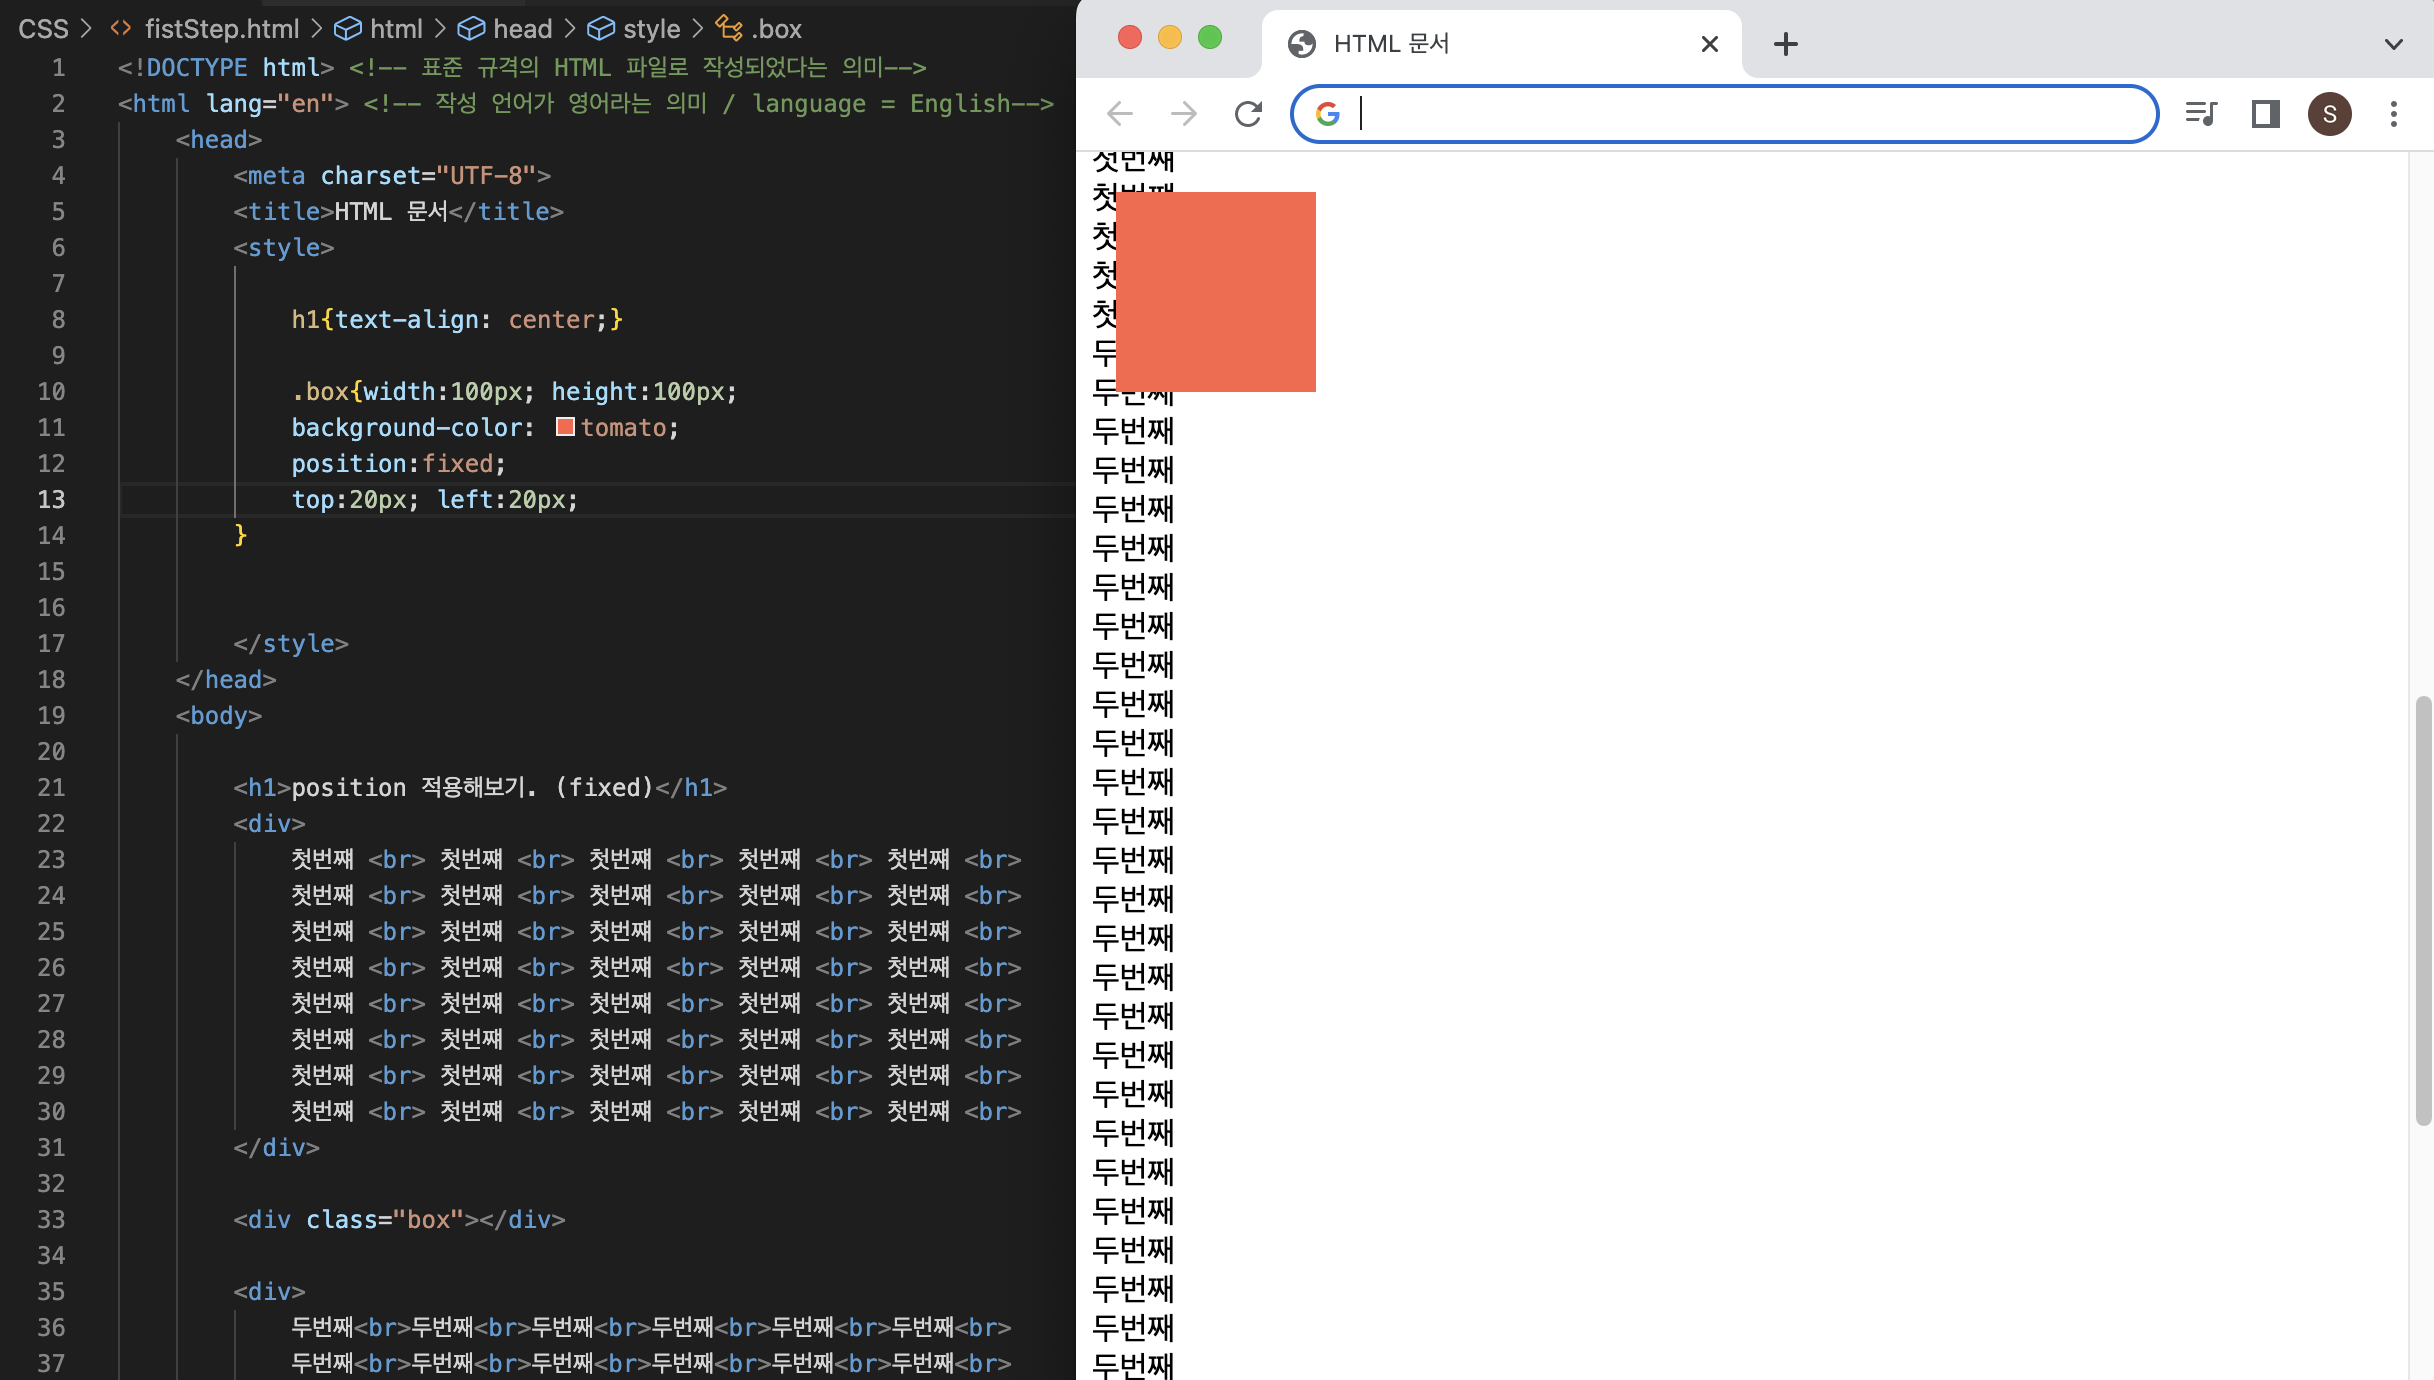Viewport: 2434px width, 1380px height.
Task: Open Chrome three-dot menu
Action: [x=2394, y=114]
